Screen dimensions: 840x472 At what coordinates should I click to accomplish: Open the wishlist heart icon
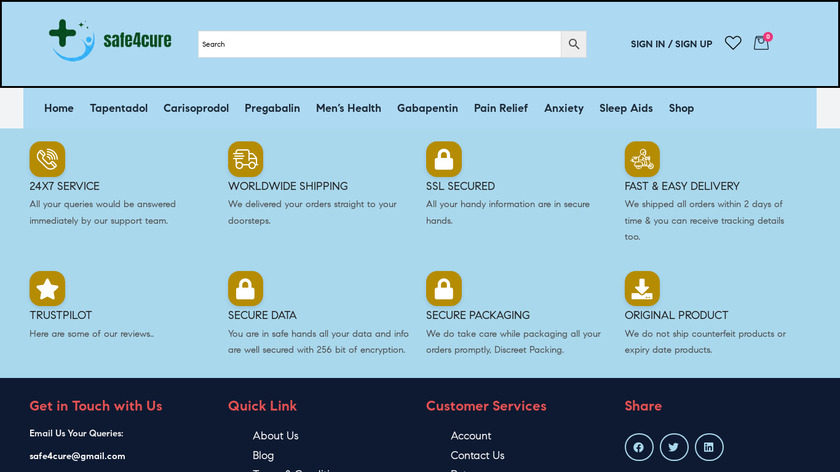(733, 43)
